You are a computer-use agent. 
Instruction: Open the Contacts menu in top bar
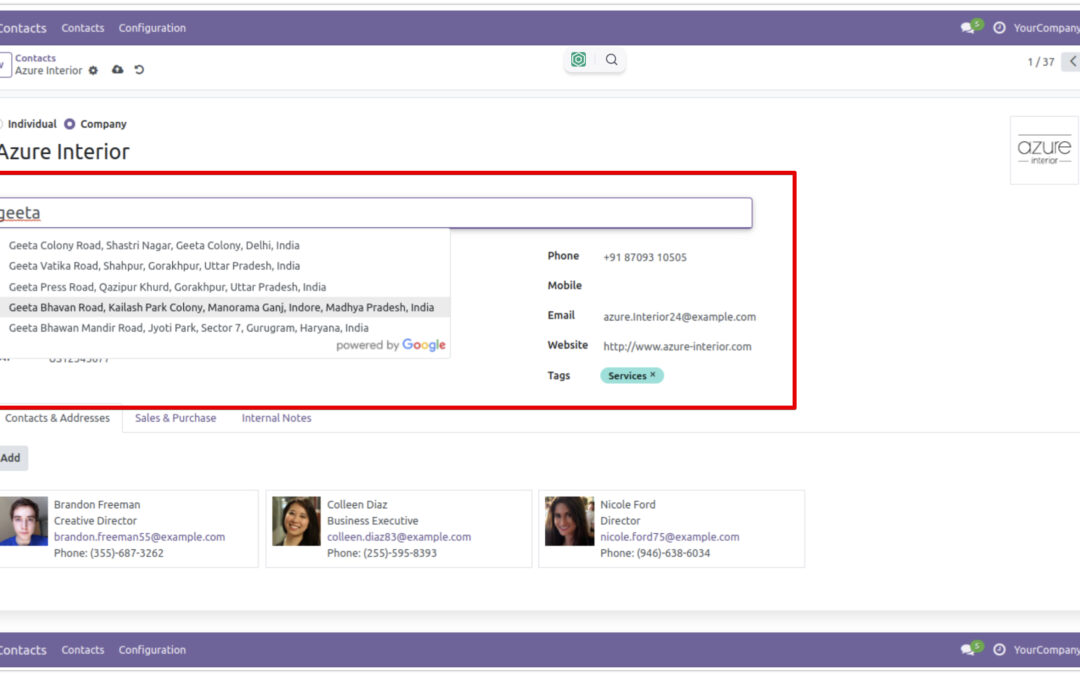coord(83,28)
